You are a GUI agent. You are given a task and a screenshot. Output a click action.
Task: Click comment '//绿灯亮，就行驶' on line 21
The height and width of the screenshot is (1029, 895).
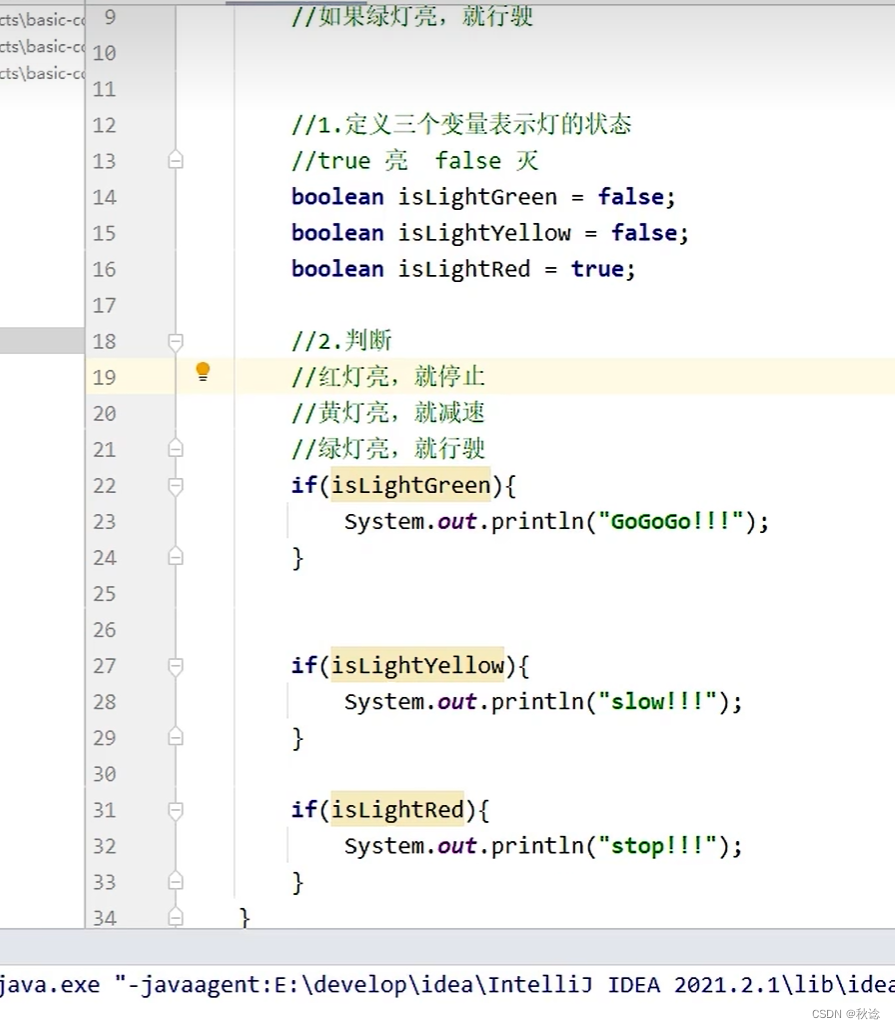pyautogui.click(x=388, y=450)
